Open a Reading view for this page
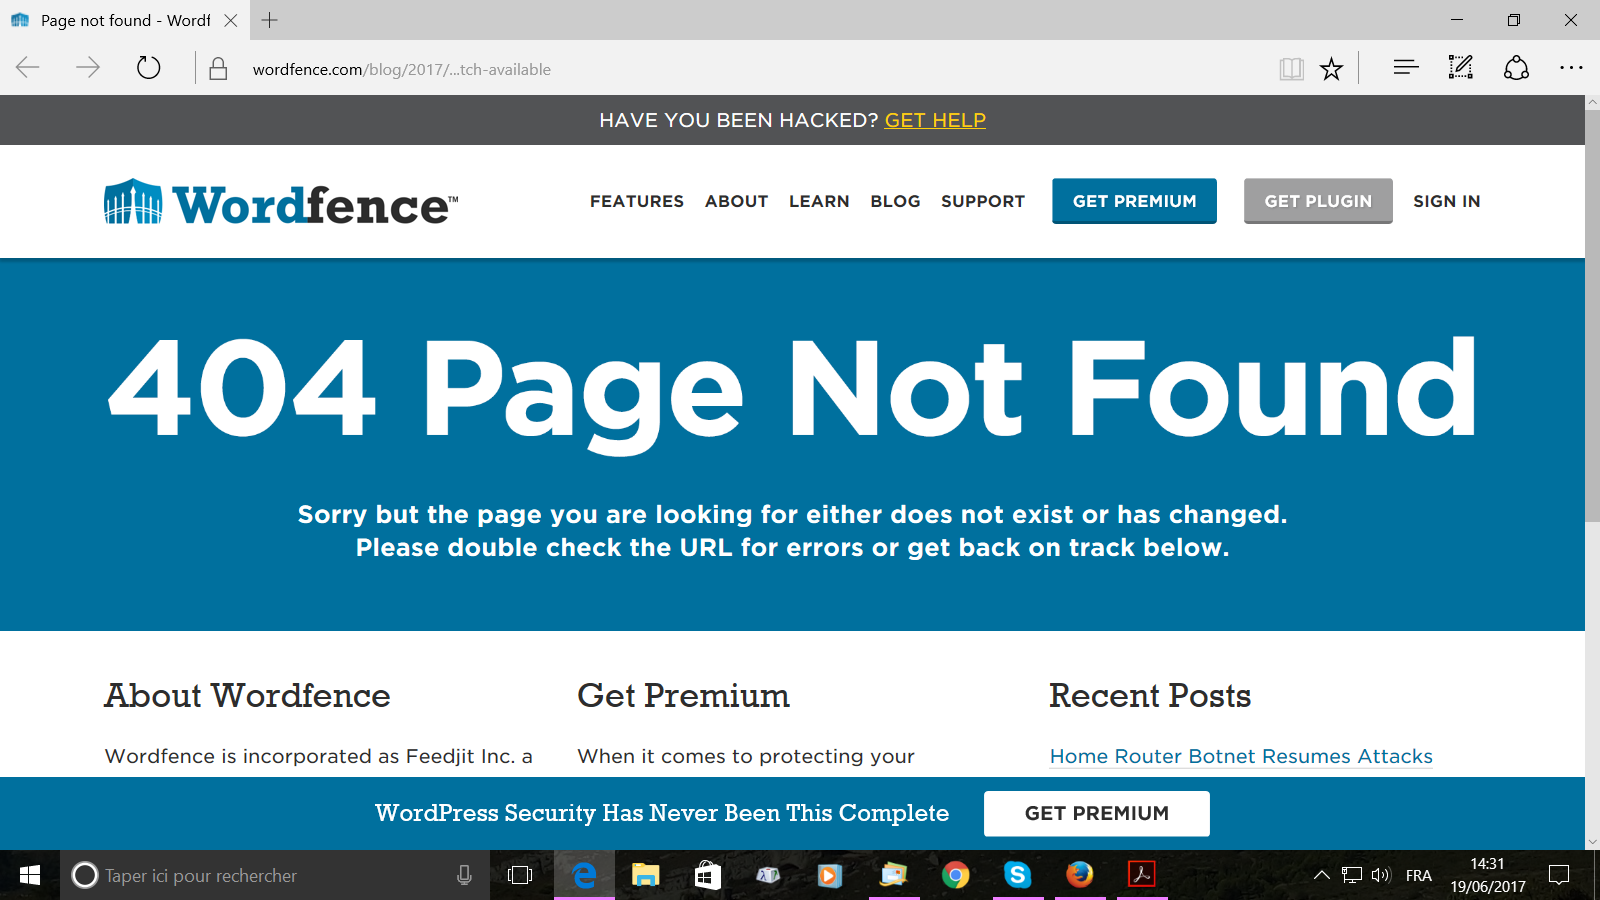Screen dimensions: 1600x900 click(x=1291, y=68)
